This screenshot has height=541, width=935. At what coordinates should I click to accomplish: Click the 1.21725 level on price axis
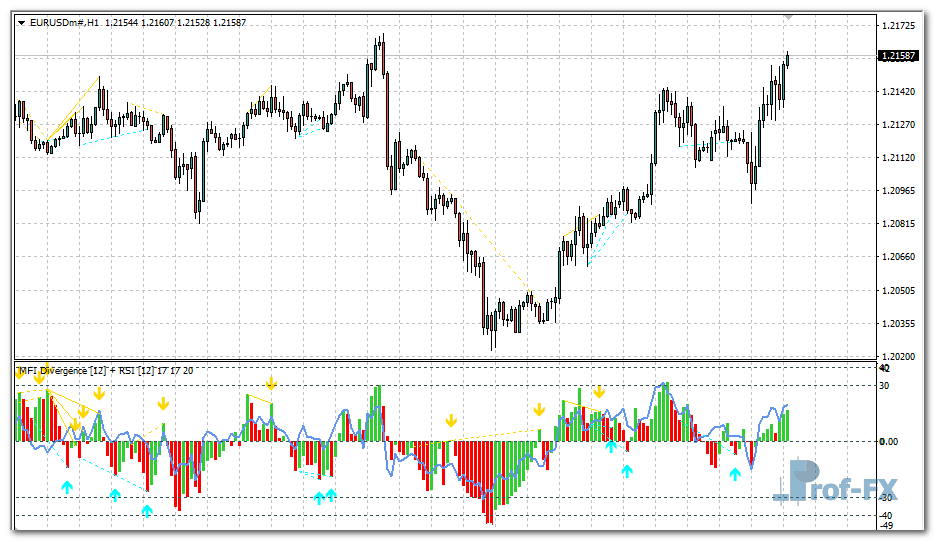897,25
